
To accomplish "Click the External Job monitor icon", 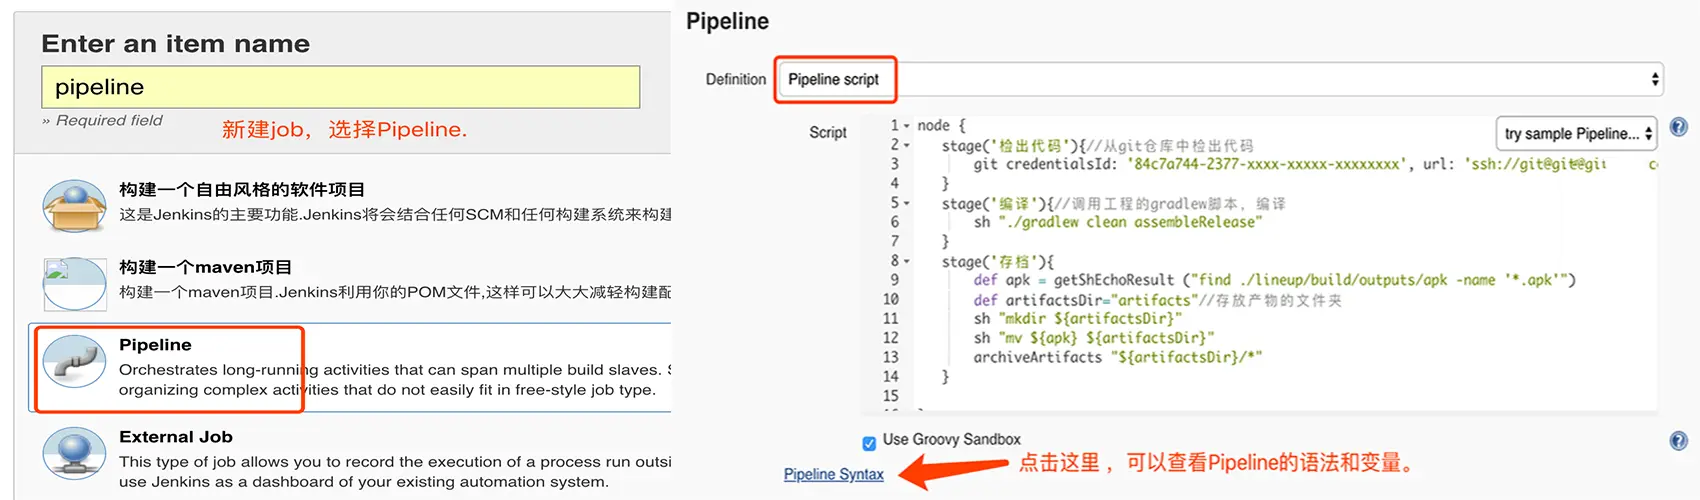I will pos(75,454).
